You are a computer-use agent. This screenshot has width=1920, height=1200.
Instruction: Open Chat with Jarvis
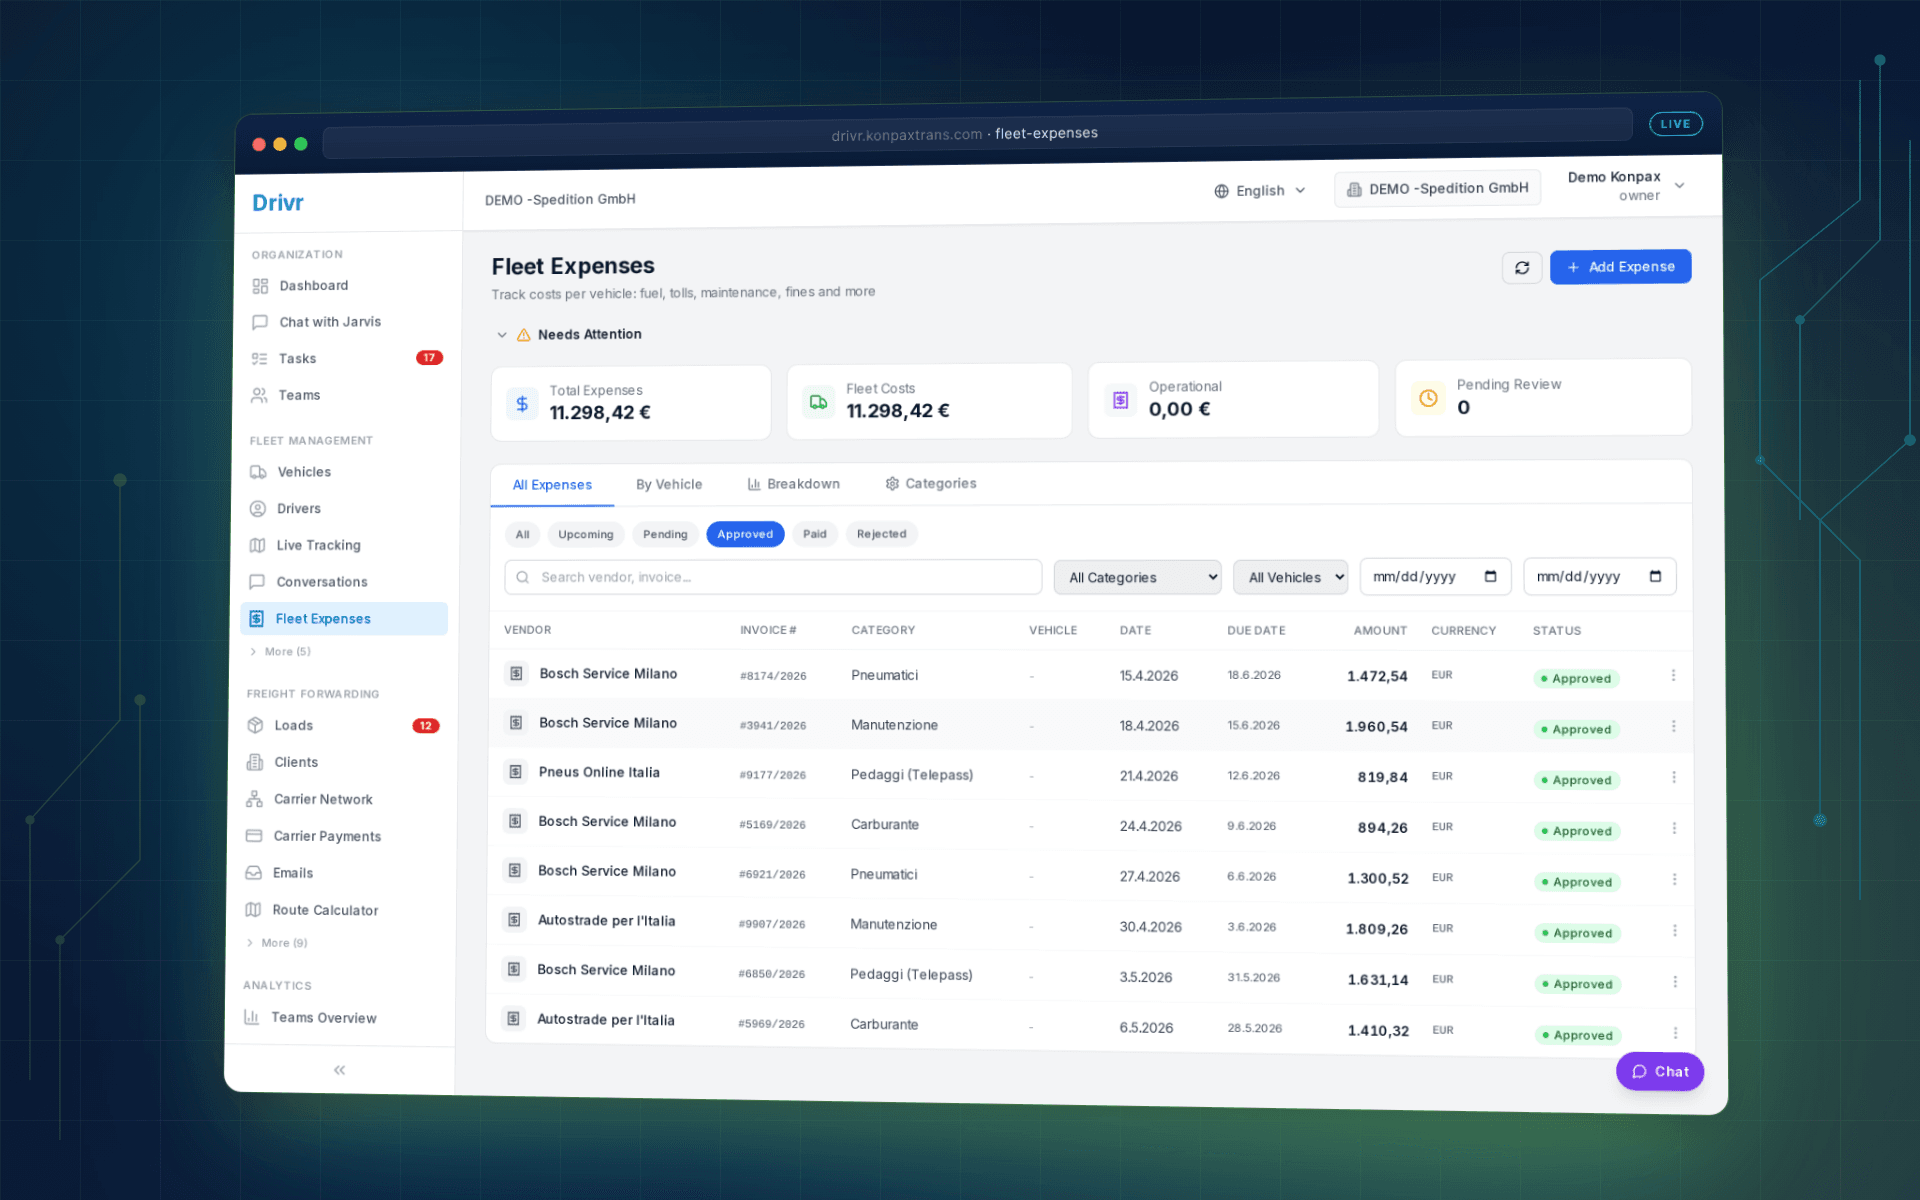click(x=330, y=322)
